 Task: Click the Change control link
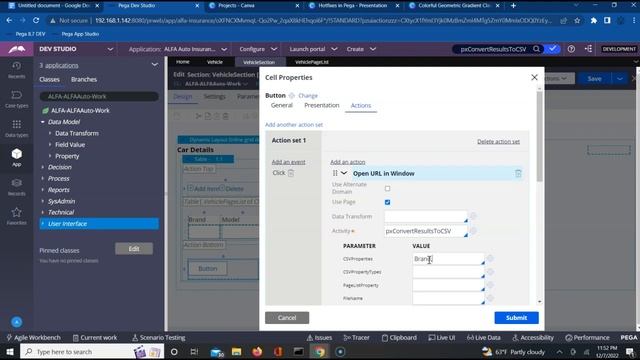coord(308,96)
